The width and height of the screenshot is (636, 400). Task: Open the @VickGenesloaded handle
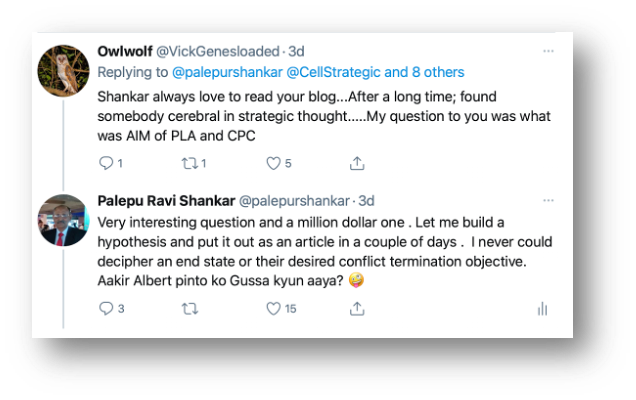pyautogui.click(x=218, y=52)
